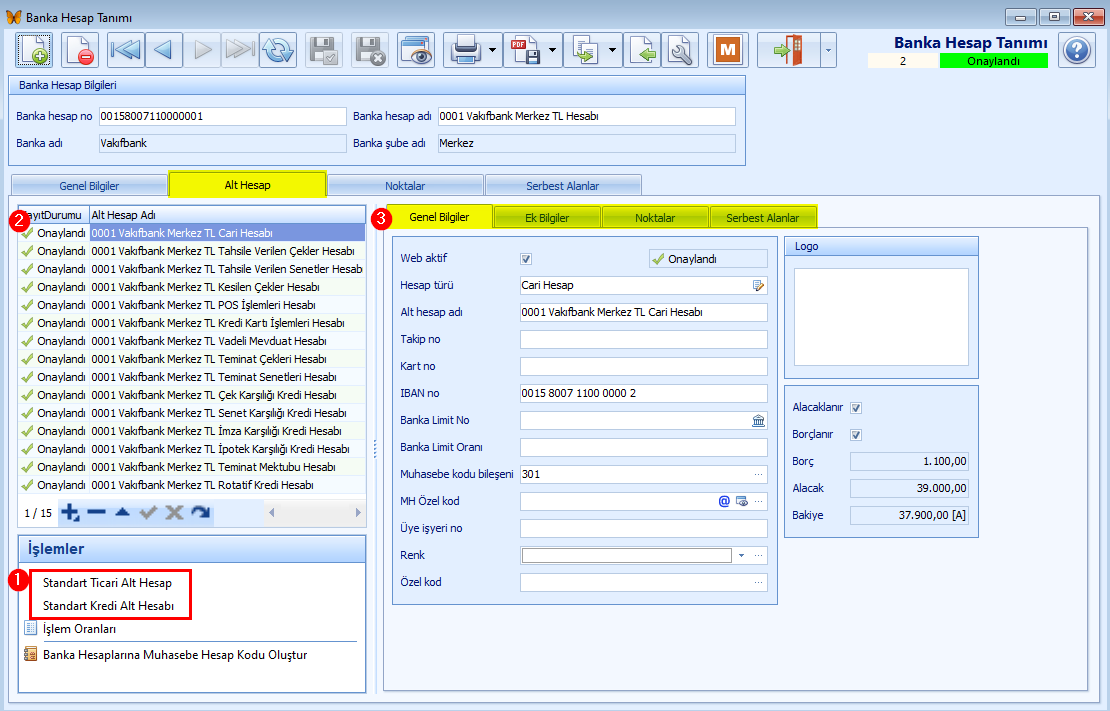This screenshot has width=1110, height=711.
Task: Click Banka Hesaplarına Muhasebe Hesap Kodu Oluştur
Action: (175, 655)
